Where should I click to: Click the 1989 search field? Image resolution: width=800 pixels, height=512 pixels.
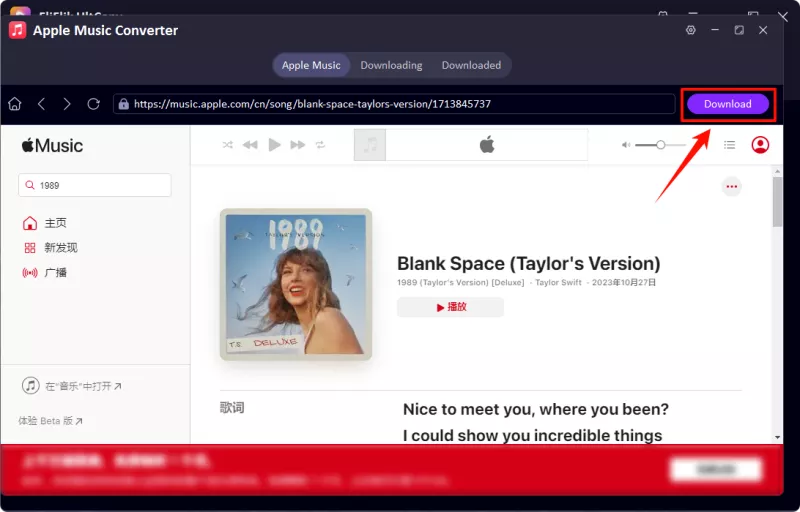point(95,185)
